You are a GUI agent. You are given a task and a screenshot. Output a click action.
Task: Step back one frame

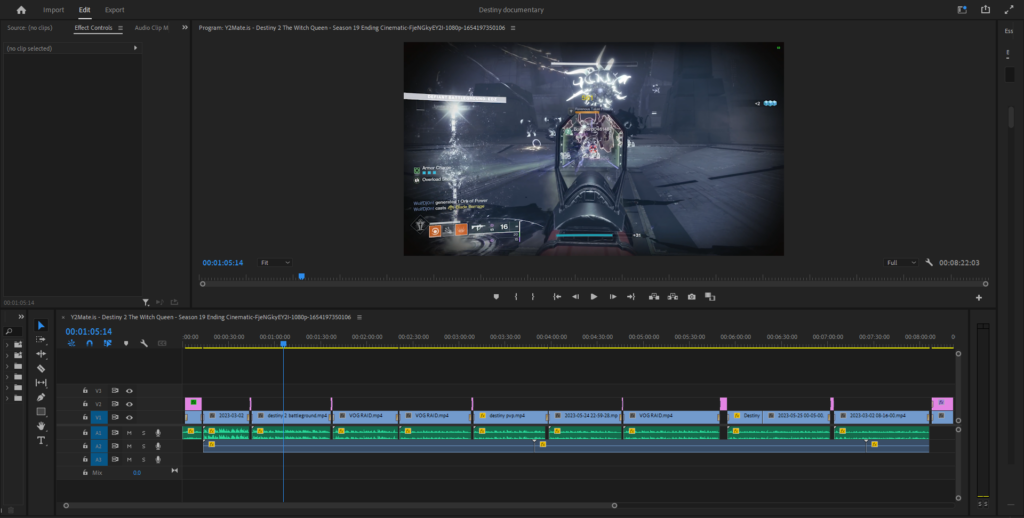[x=575, y=297]
